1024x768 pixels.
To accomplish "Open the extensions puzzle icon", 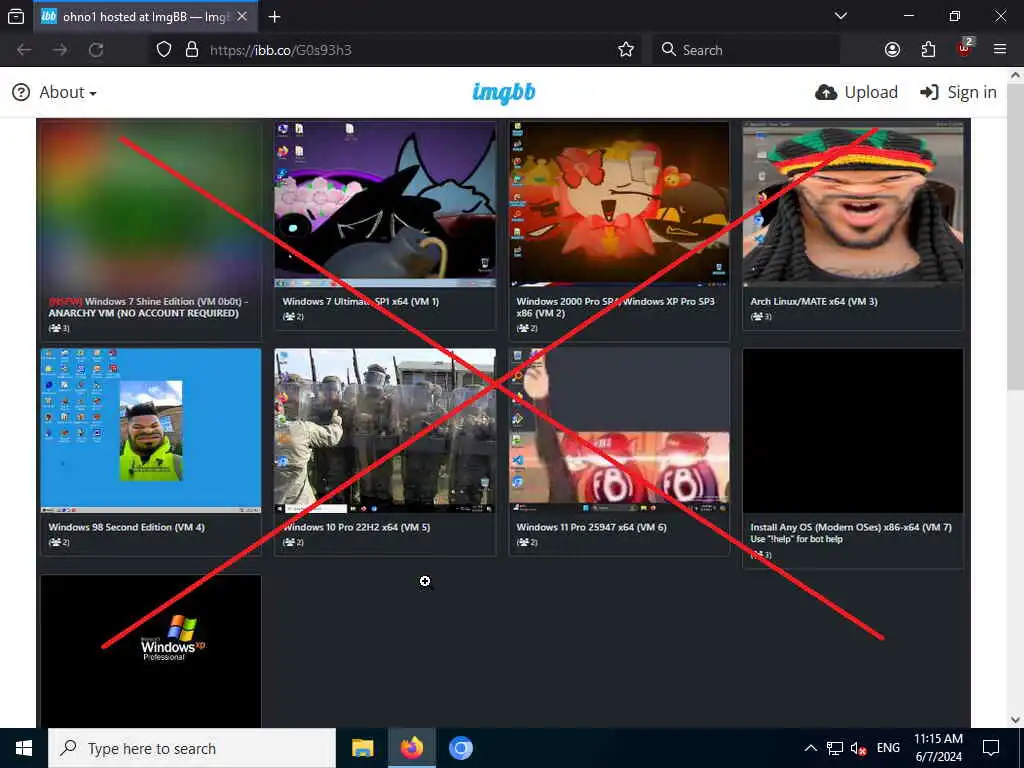I will point(928,50).
